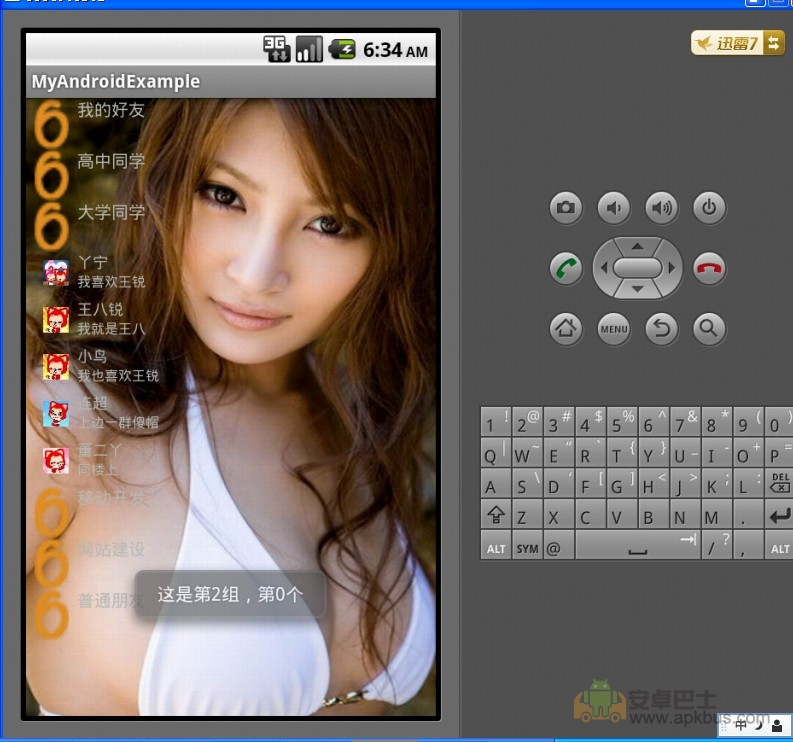Expand the 普通朋友 group
Screen dimensions: 793x742
point(231,613)
